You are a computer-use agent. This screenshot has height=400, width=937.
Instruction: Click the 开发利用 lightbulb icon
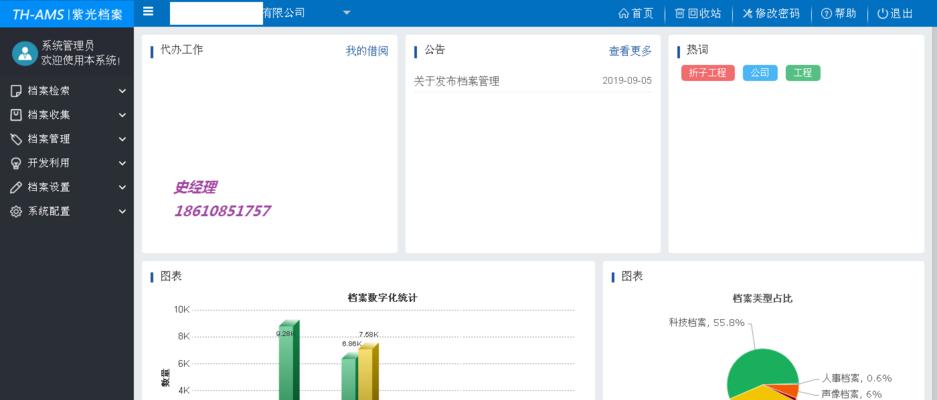[x=16, y=163]
